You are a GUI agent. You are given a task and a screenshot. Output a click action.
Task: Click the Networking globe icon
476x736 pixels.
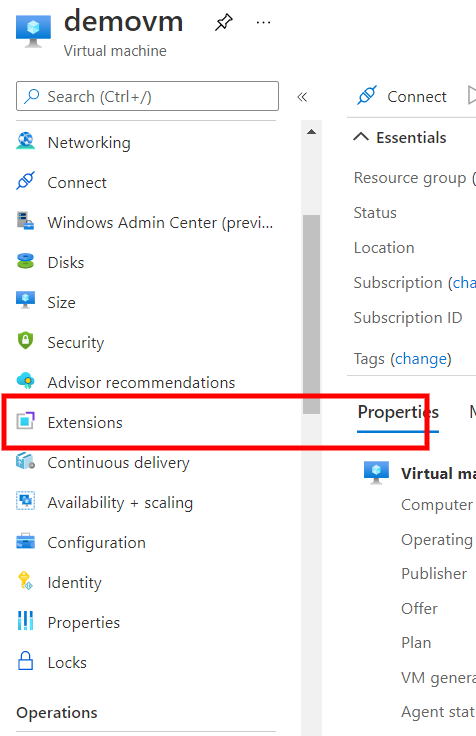point(25,141)
